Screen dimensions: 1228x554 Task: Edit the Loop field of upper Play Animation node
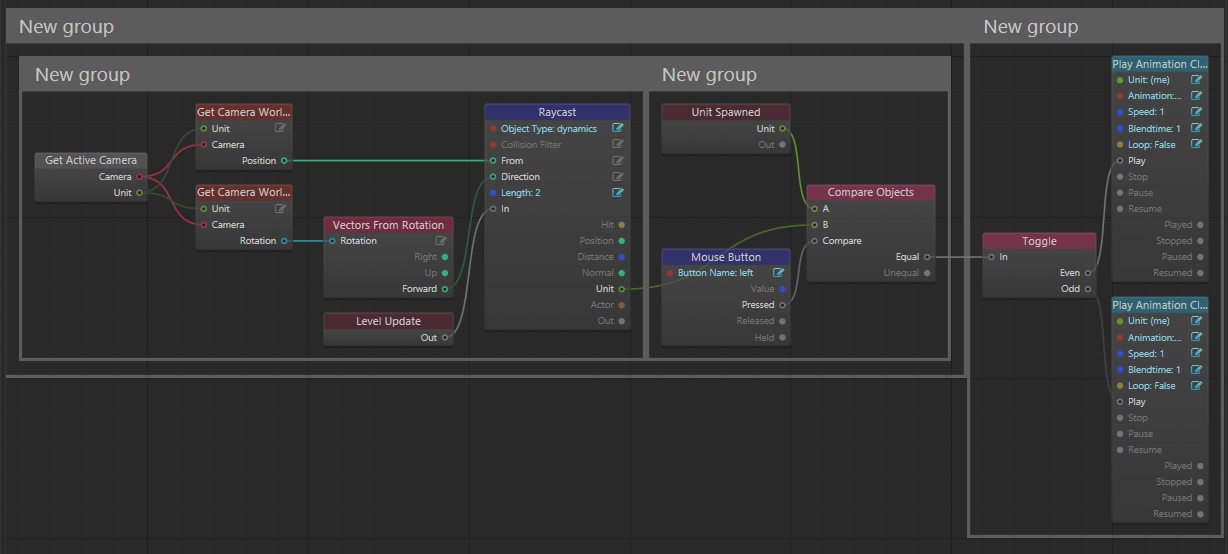(1196, 144)
